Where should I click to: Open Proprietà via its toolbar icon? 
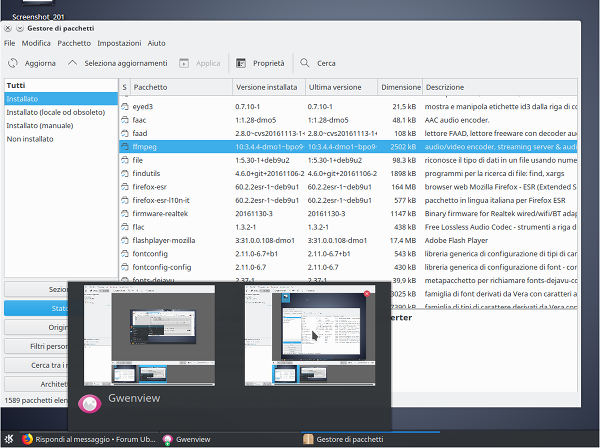pos(241,63)
